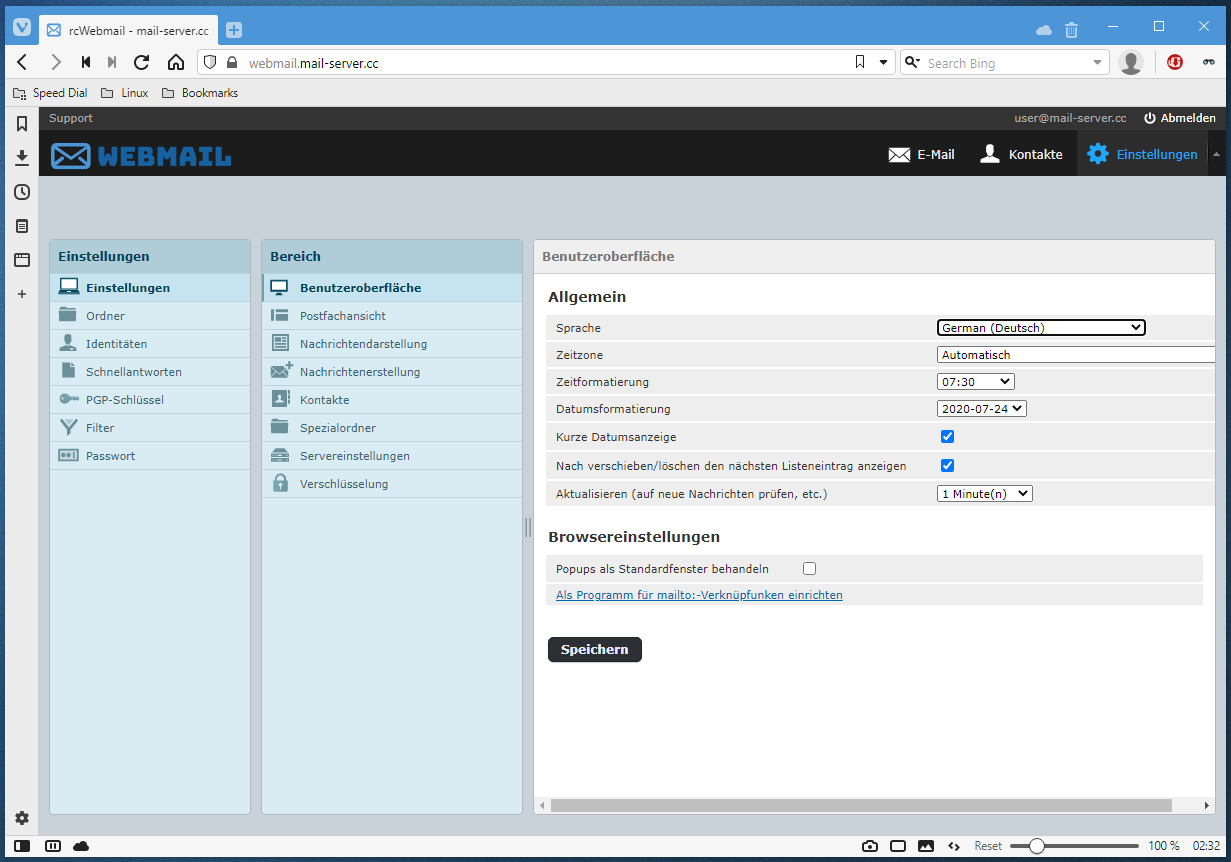Click the mailto-Verknüpfungen einrichten link
This screenshot has width=1231, height=862.
pos(699,595)
